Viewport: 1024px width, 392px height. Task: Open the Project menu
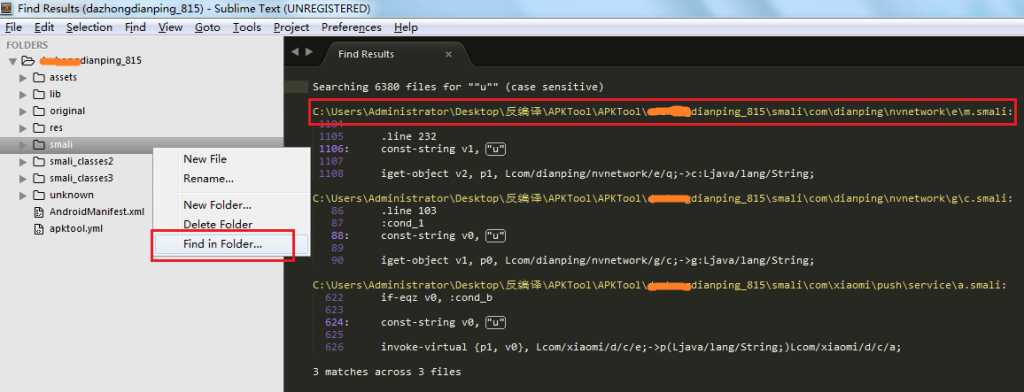coord(291,27)
